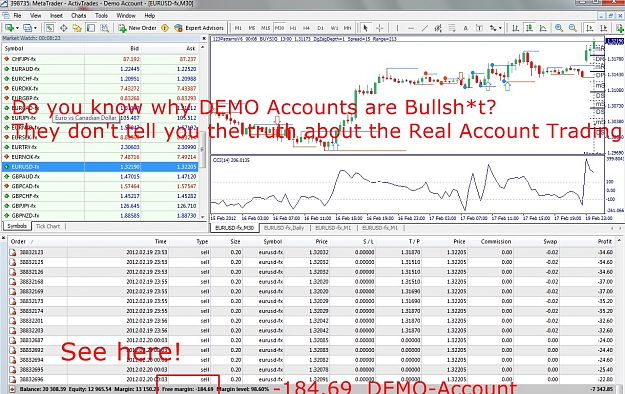Switch chart to Candlesticks icon
625x394 pixels.
[x=529, y=28]
